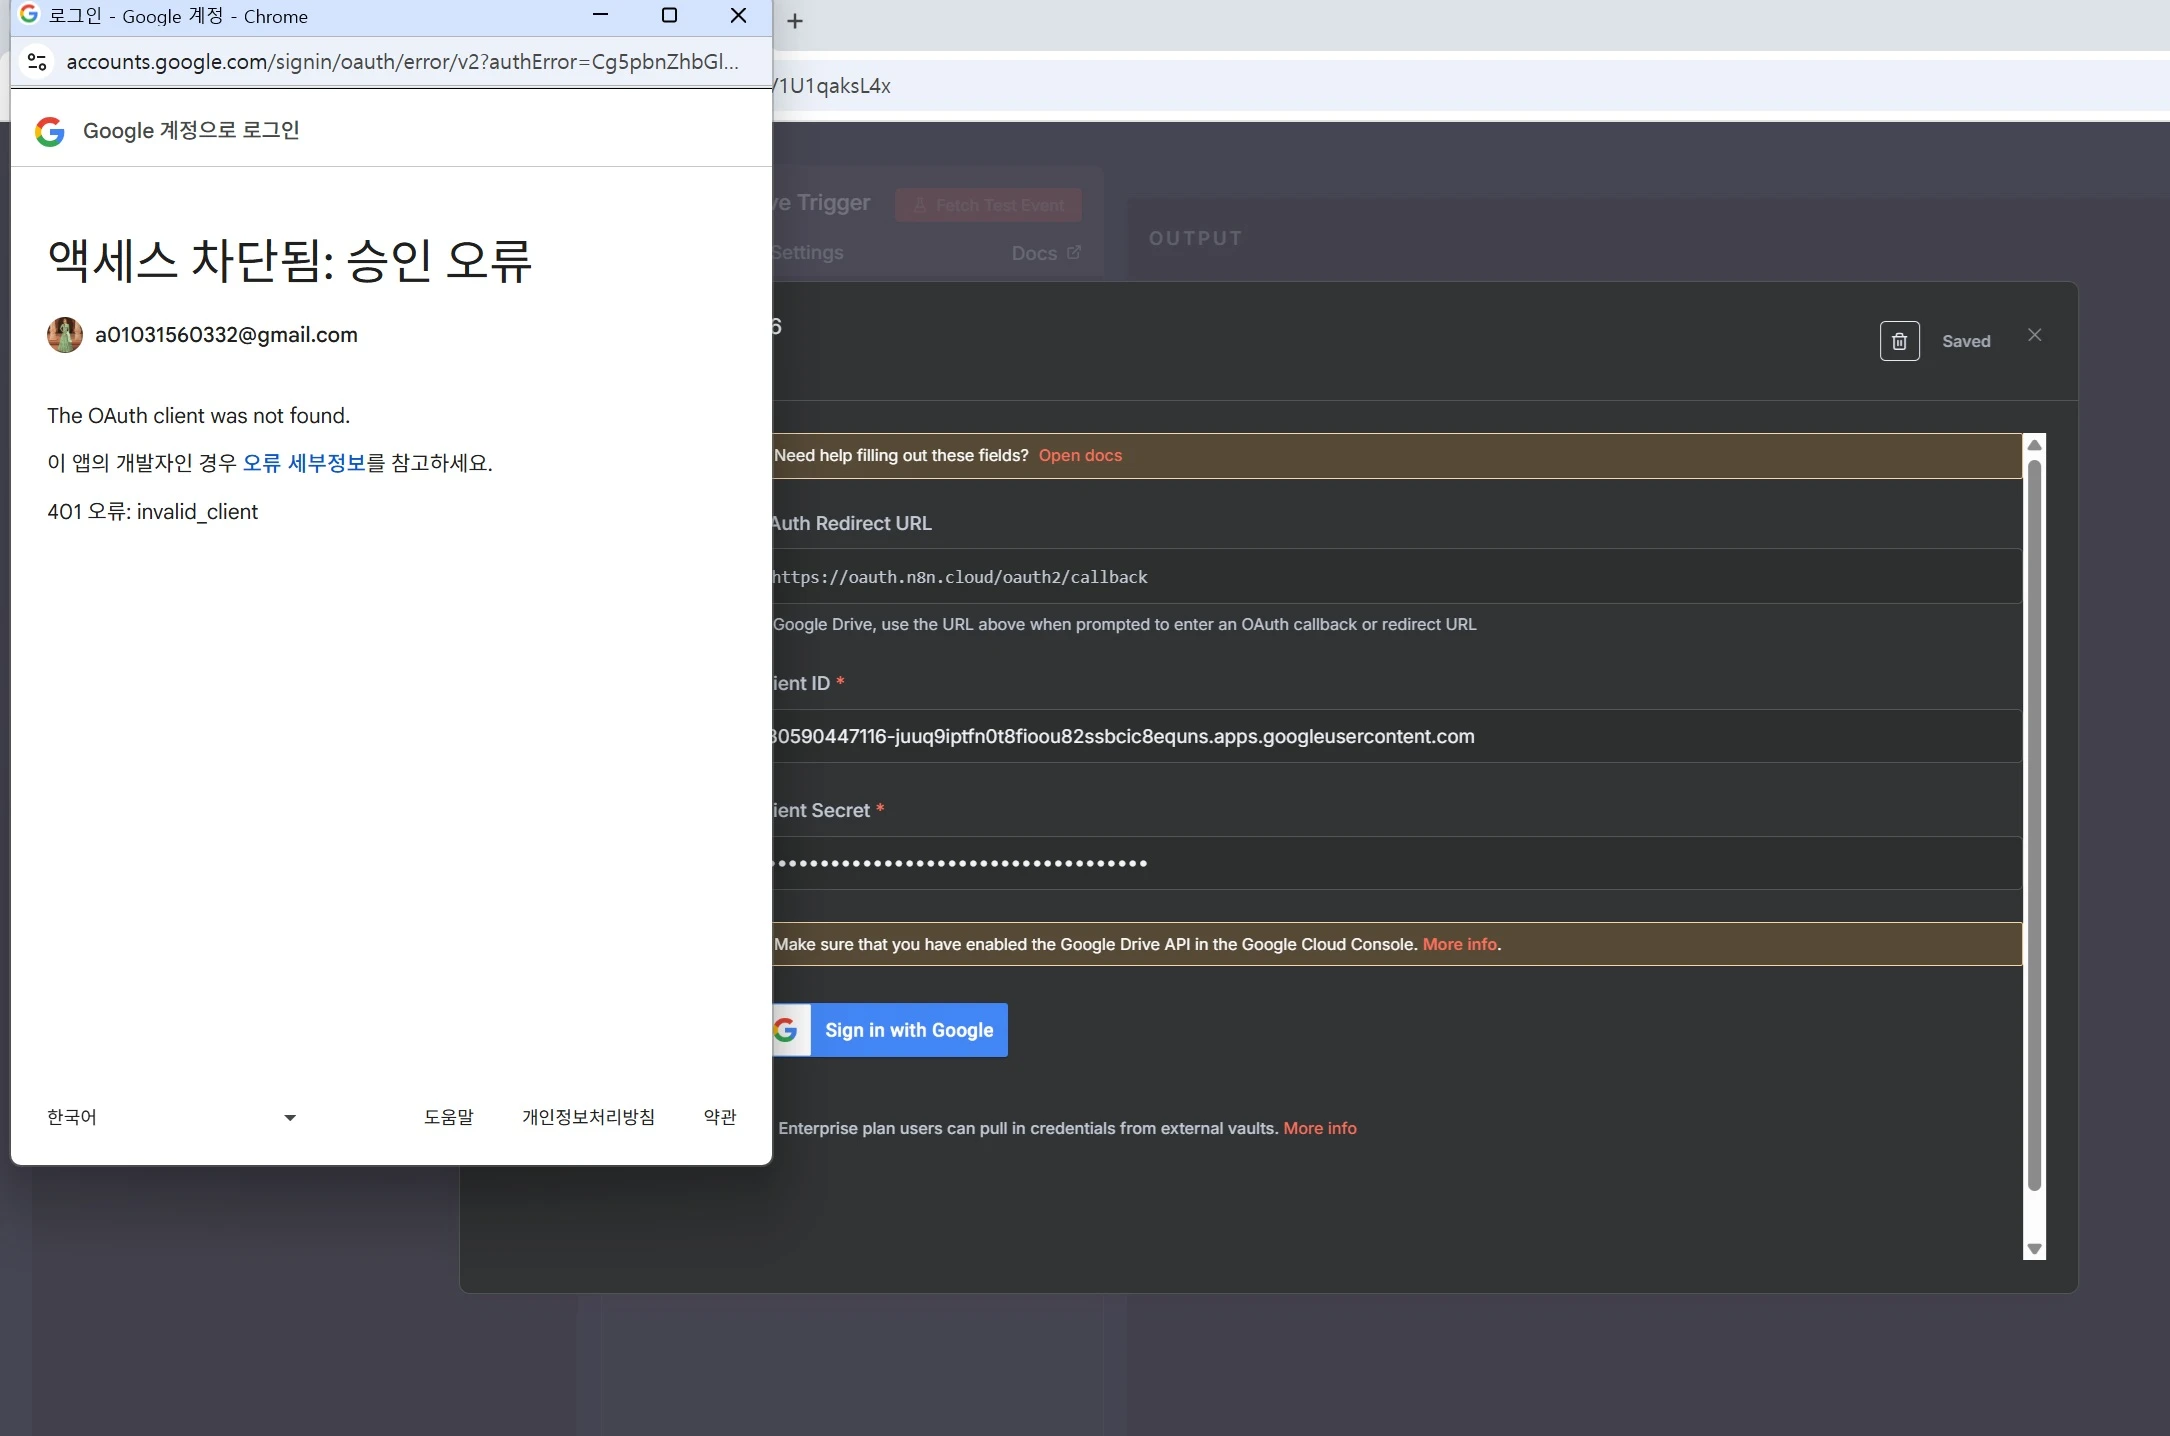Click the Sign in with Google button

[x=908, y=1030]
